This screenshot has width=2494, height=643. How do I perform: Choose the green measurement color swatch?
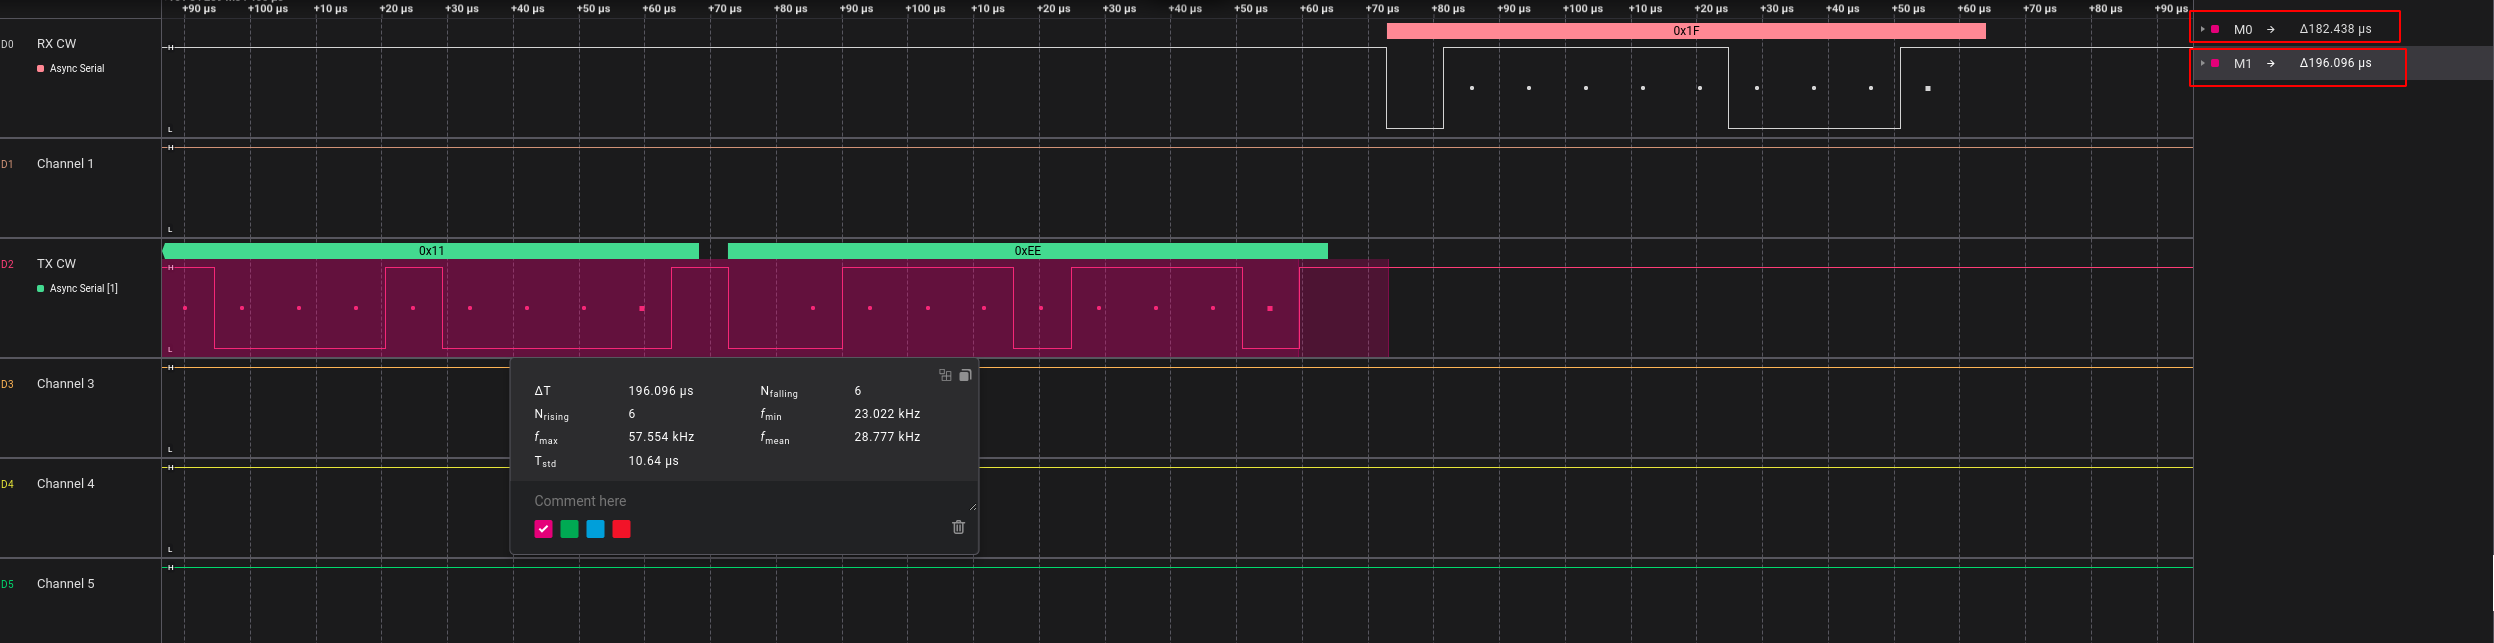tap(569, 529)
